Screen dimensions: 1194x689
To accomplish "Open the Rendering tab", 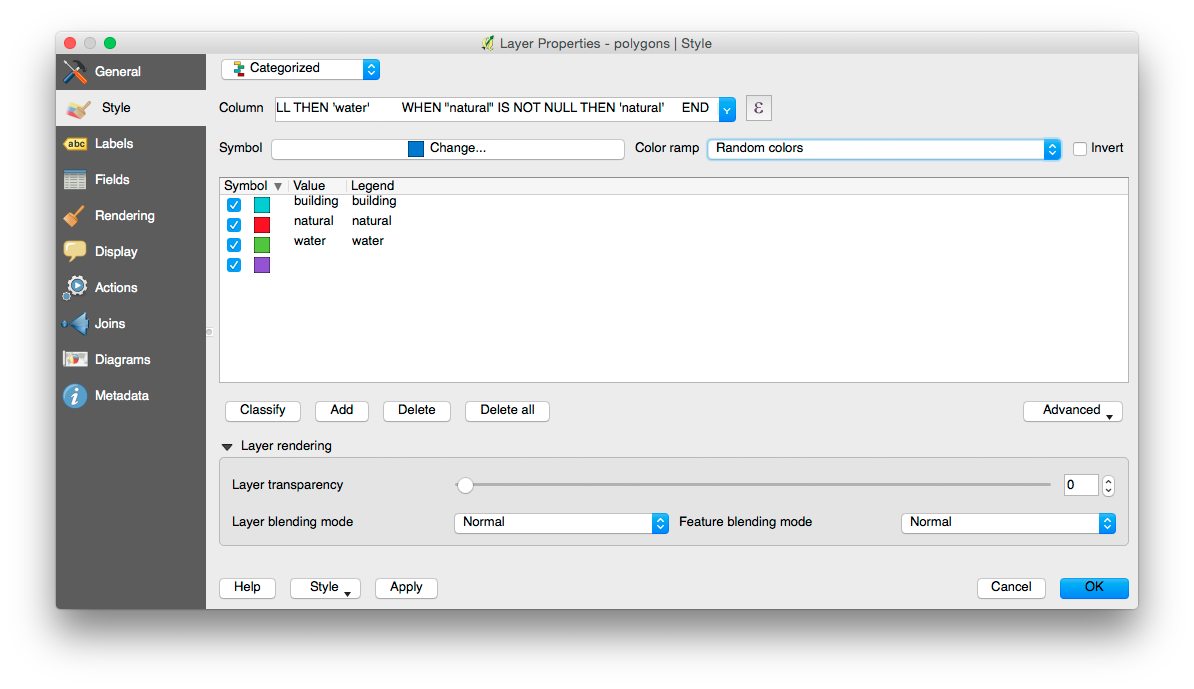I will pyautogui.click(x=131, y=216).
